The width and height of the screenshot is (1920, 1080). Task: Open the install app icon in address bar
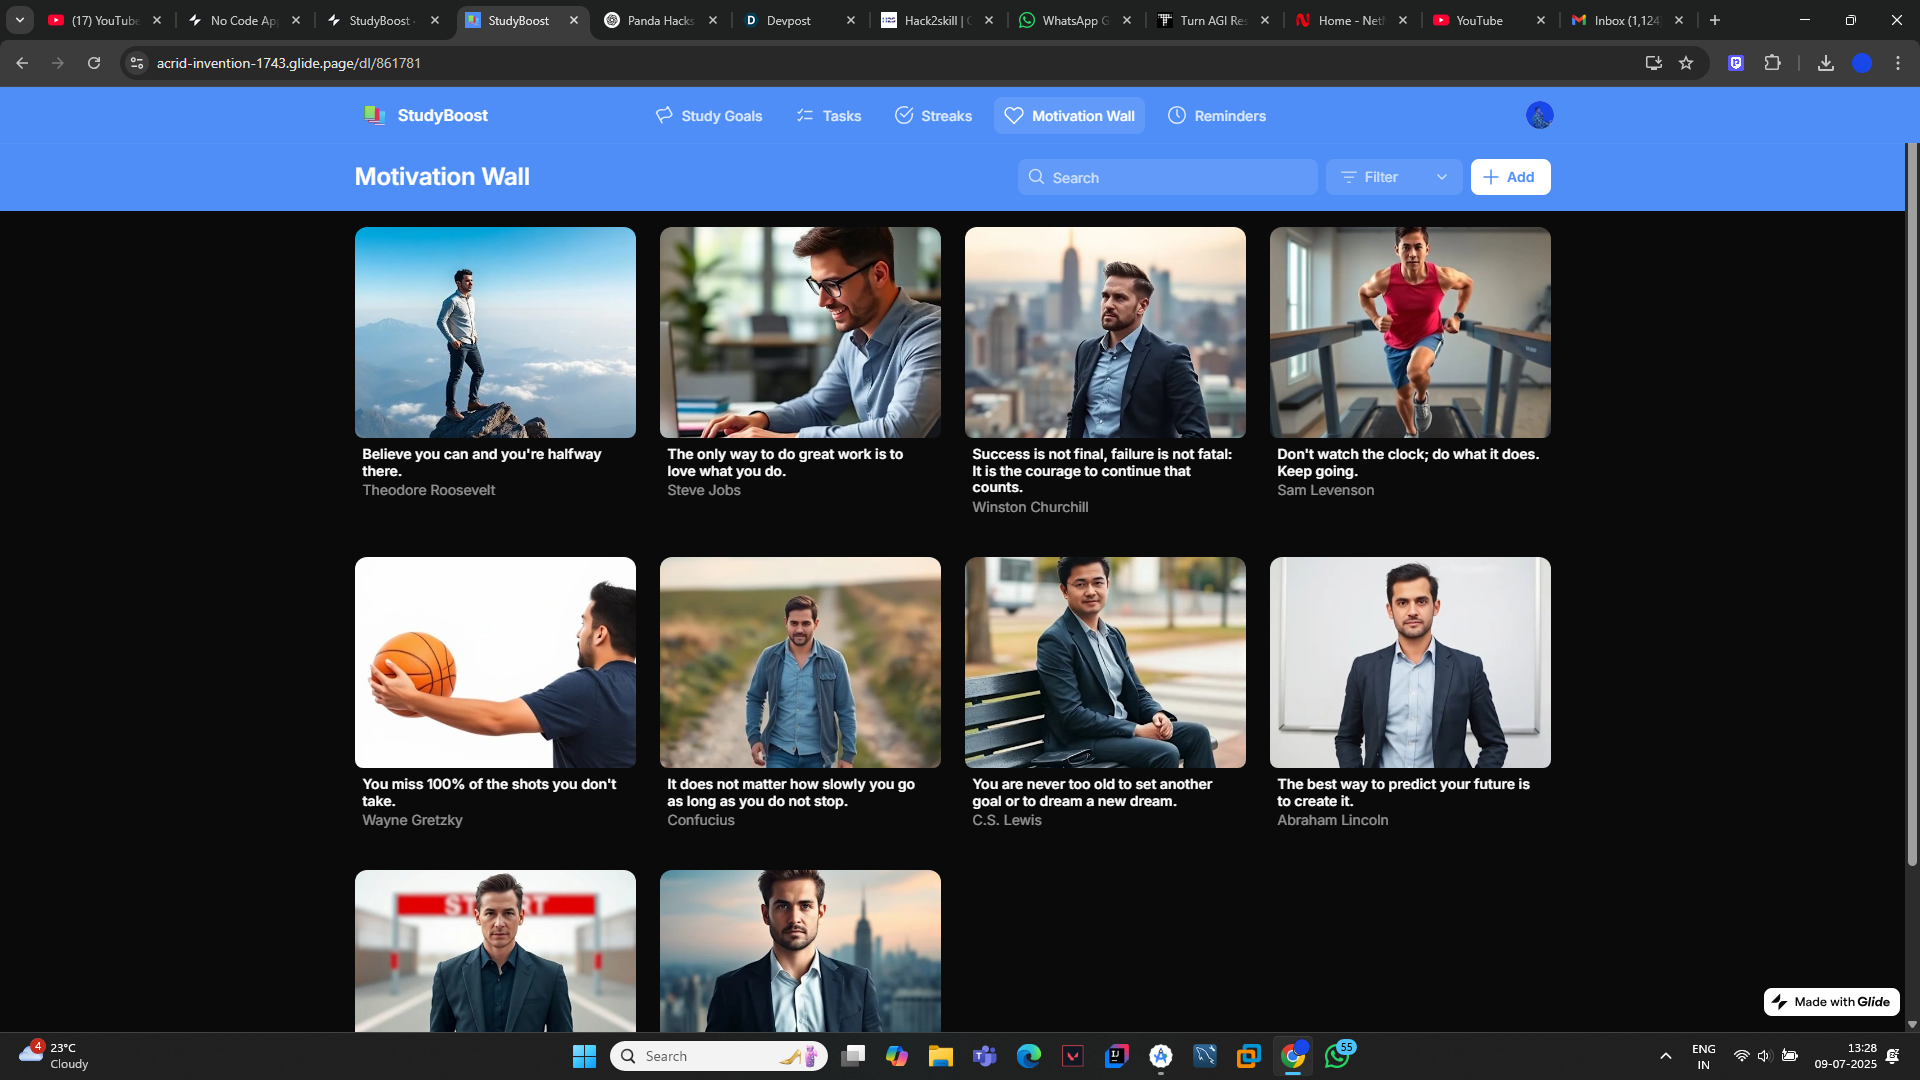(x=1653, y=63)
